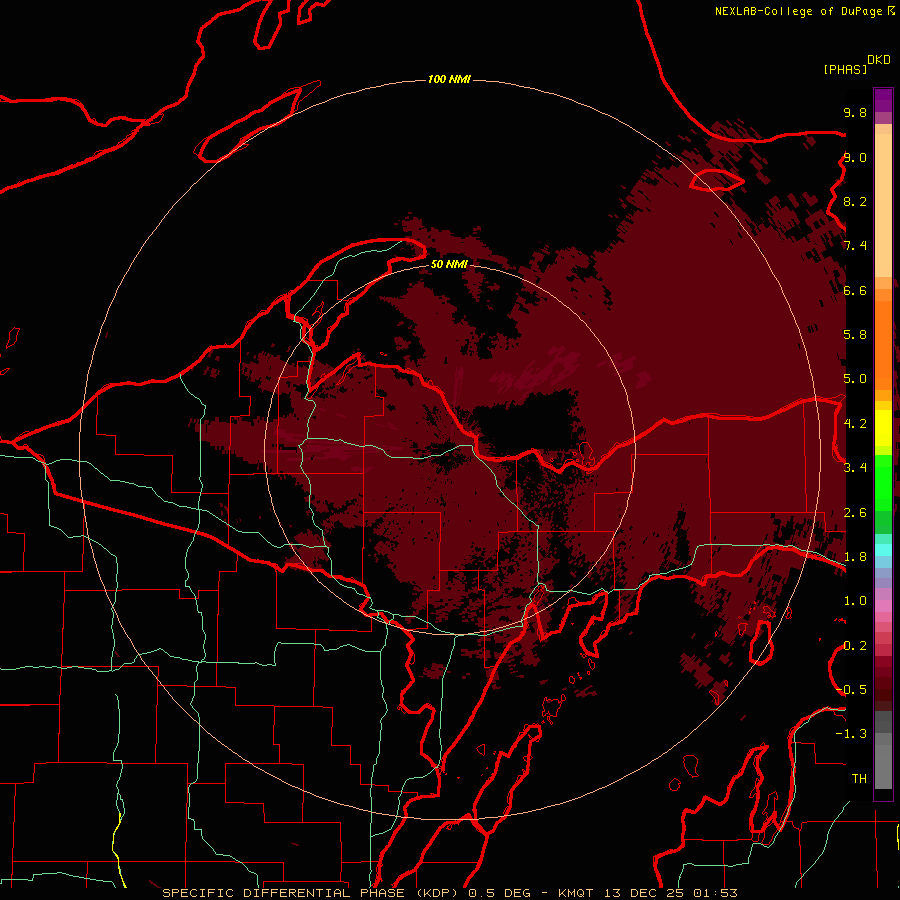Click the 5.0 value on the color scale
Viewport: 900px width, 900px height.
[x=855, y=379]
